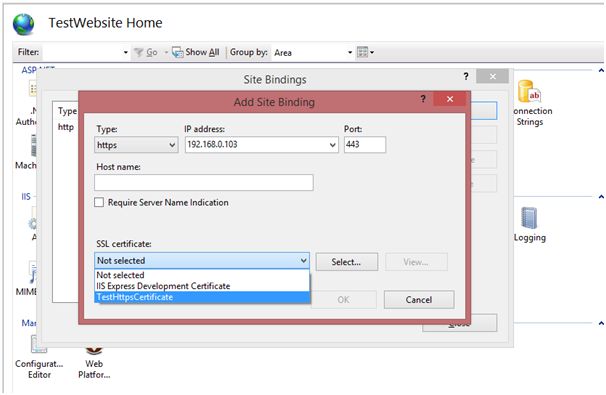606x395 pixels.
Task: Click help icon in Site Bindings window
Action: (x=466, y=77)
